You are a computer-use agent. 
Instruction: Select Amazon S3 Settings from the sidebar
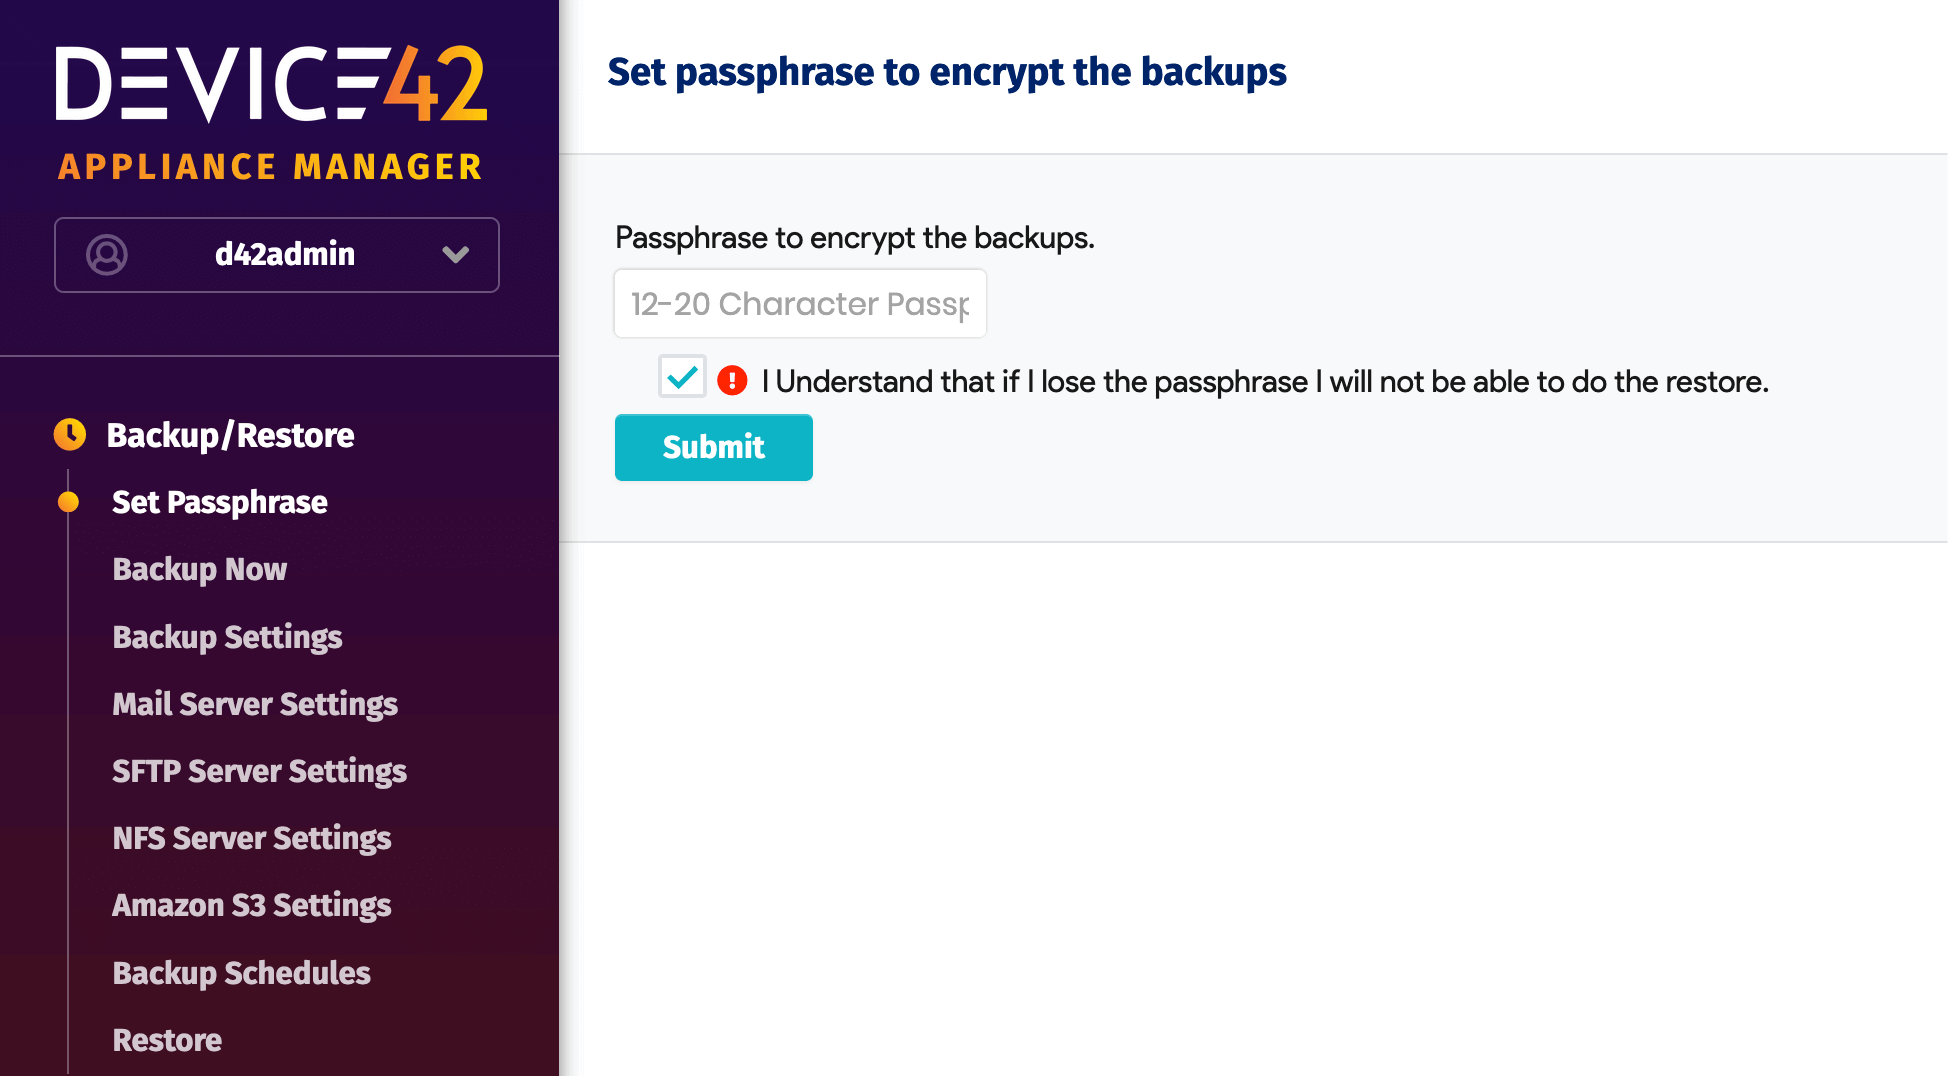251,905
